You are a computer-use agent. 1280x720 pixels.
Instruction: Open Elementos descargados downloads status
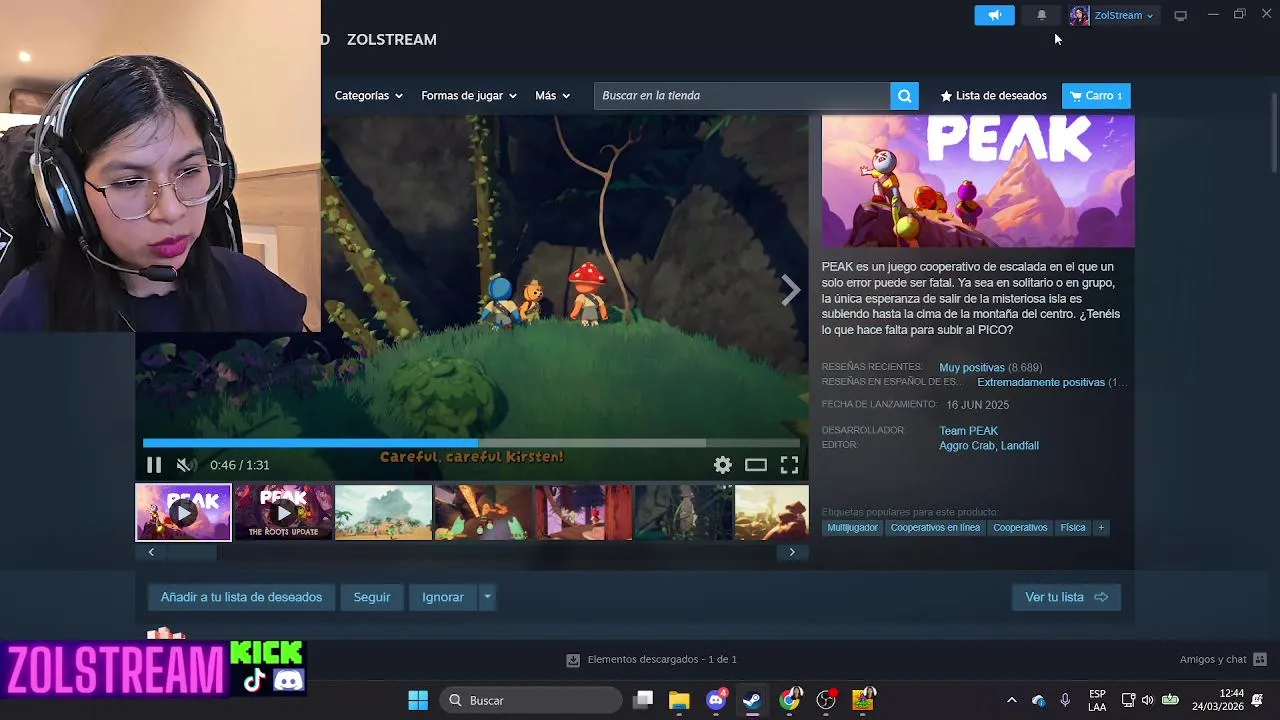tap(652, 659)
